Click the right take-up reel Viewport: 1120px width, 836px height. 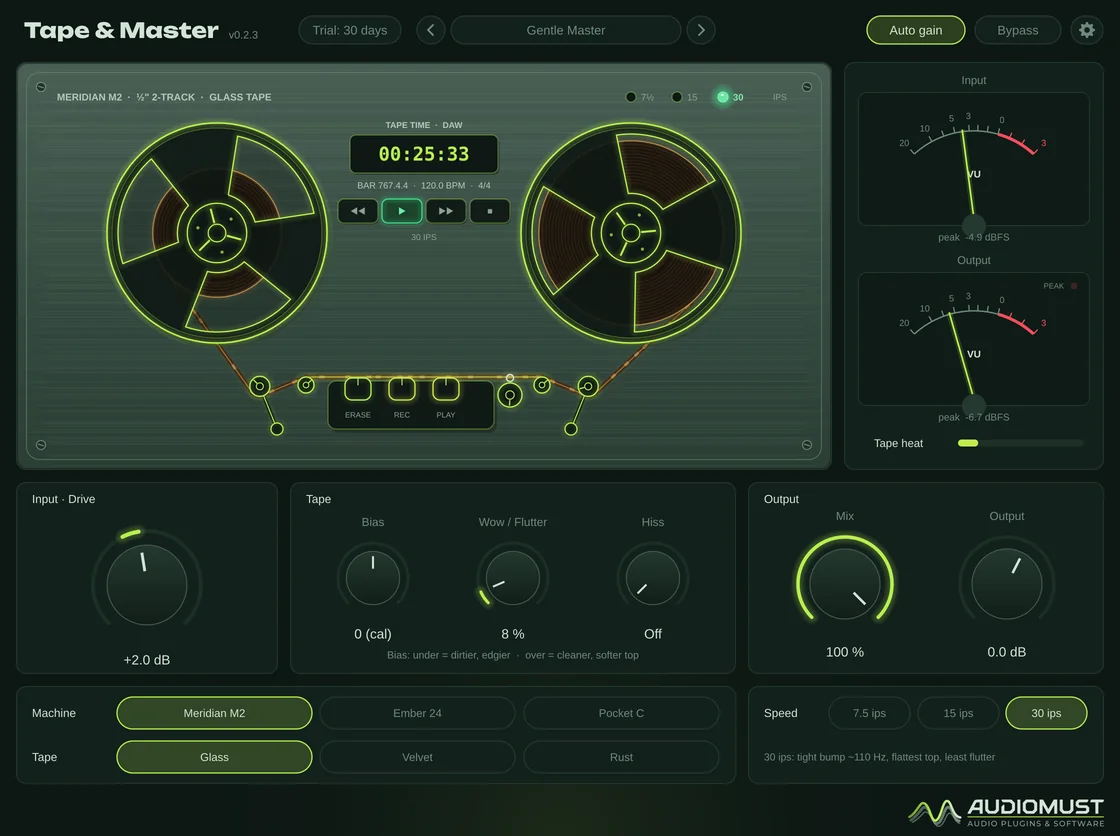[x=631, y=233]
